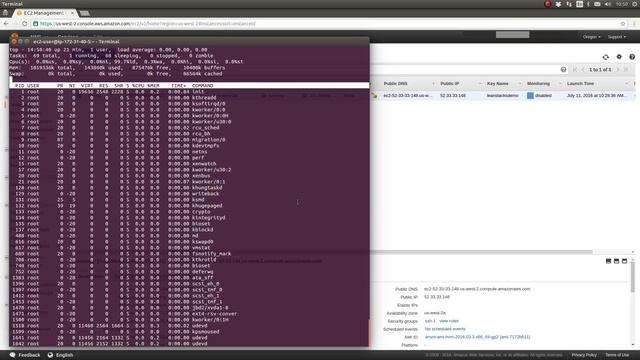Click the browser address bar URL
Image resolution: width=640 pixels, height=360 pixels.
(147, 24)
